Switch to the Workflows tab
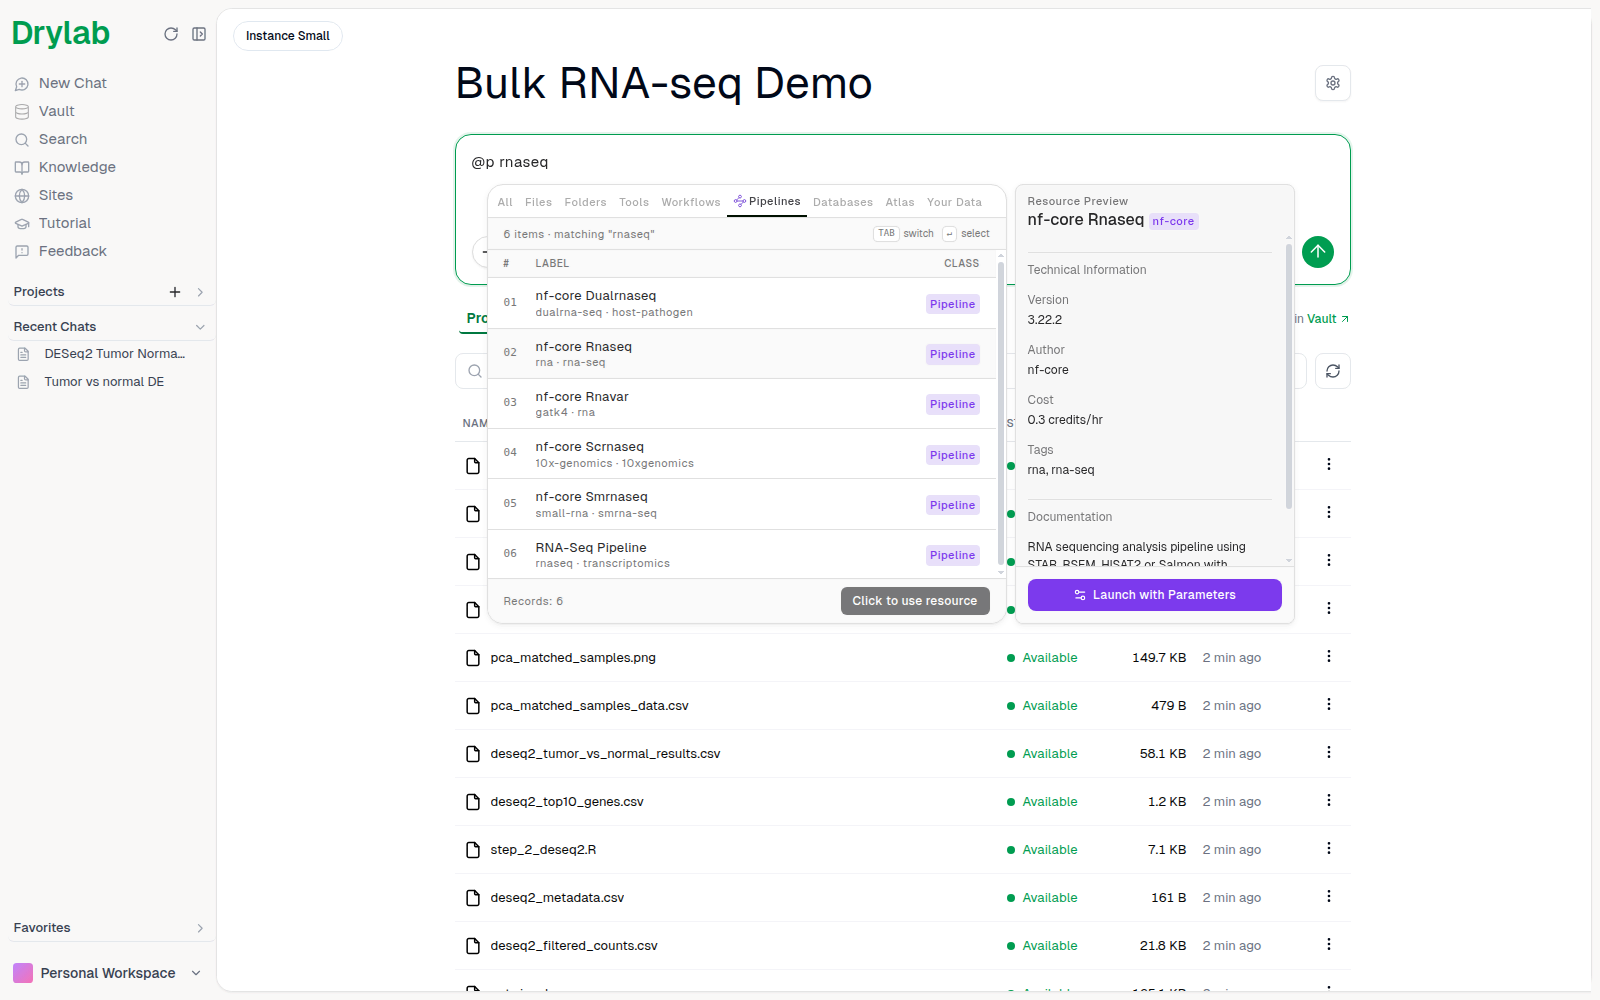 [x=691, y=202]
